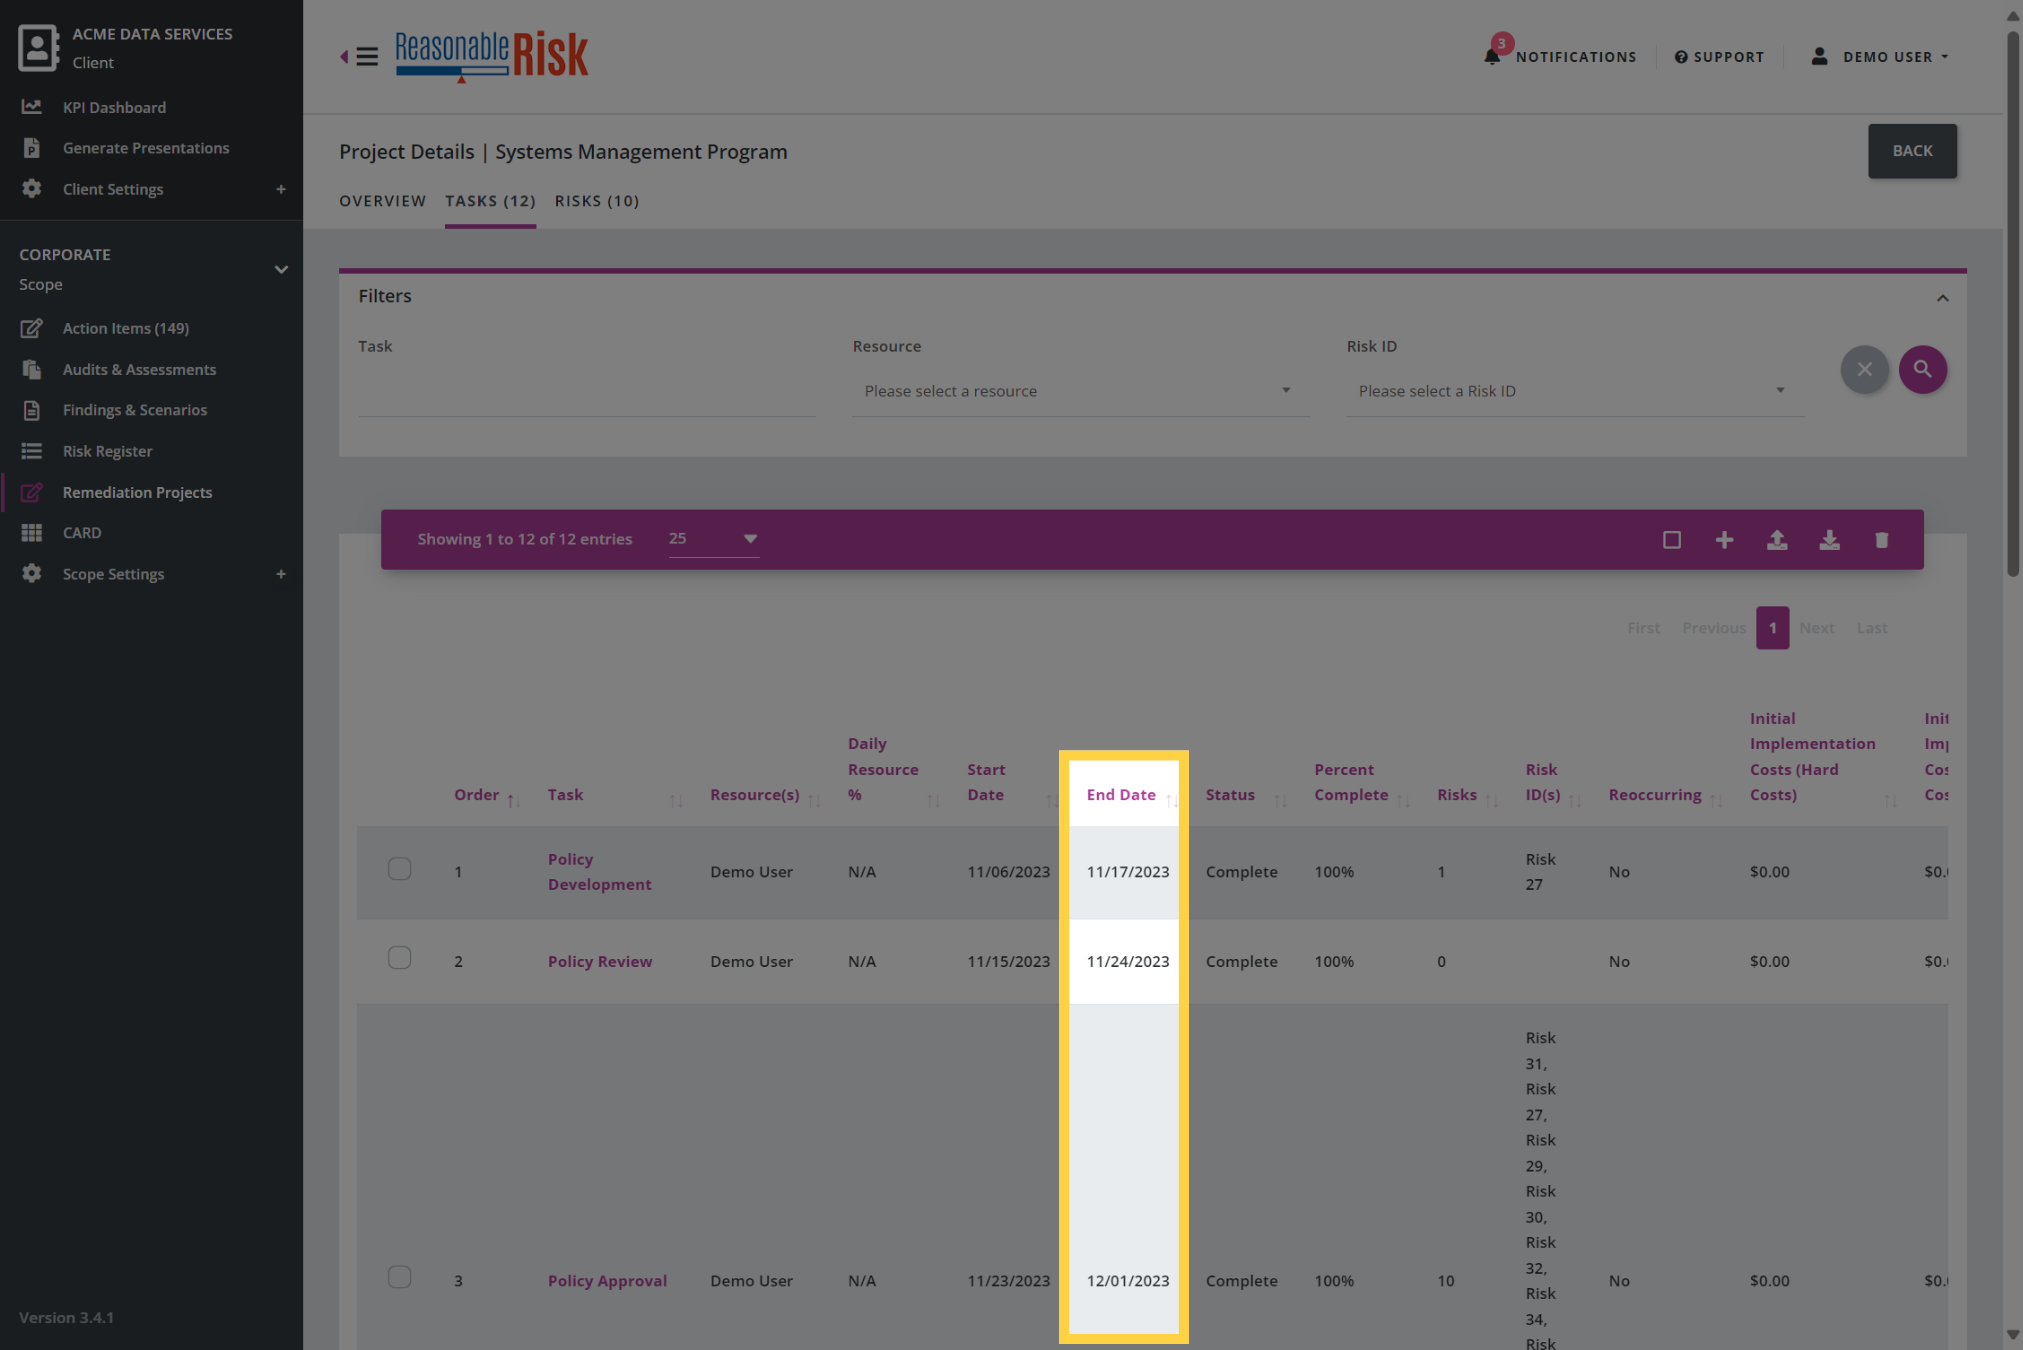The image size is (2023, 1350).
Task: Open KPI Dashboard in sidebar
Action: tap(114, 107)
